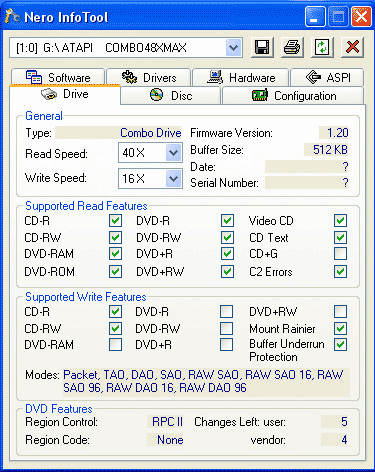The image size is (375, 472).
Task: Toggle DVD+R read feature checkbox
Action: (x=227, y=254)
